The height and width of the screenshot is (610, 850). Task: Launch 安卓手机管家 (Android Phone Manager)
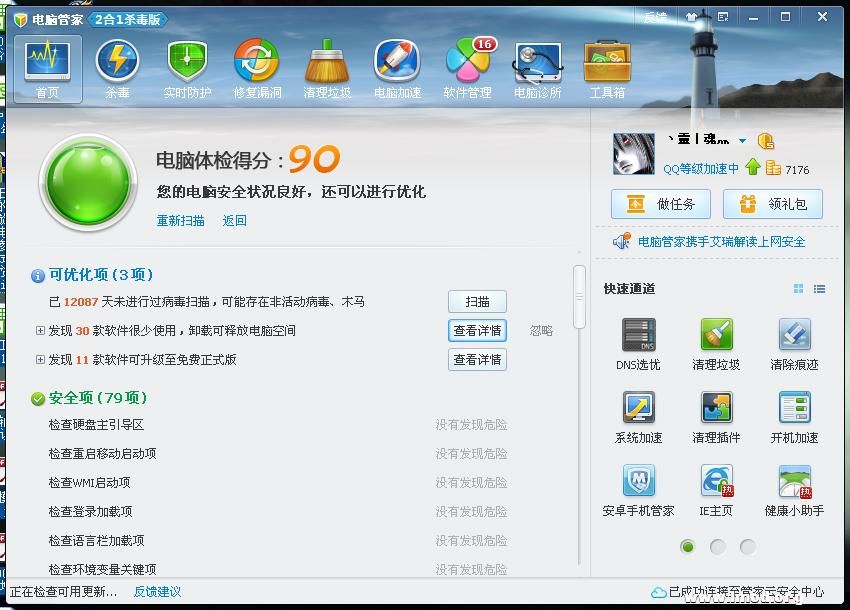click(641, 493)
